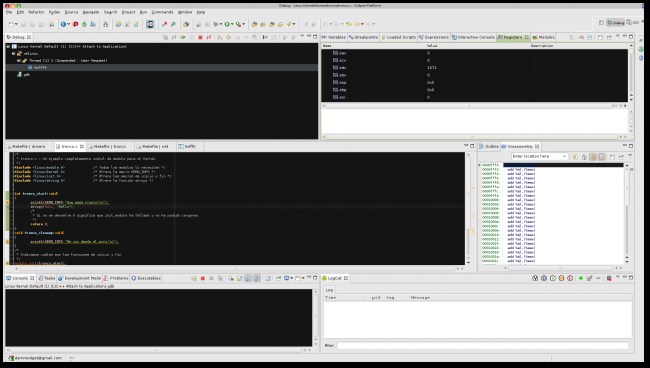Click the Step Into icon in Debug view
650x368 pixels.
219,37
